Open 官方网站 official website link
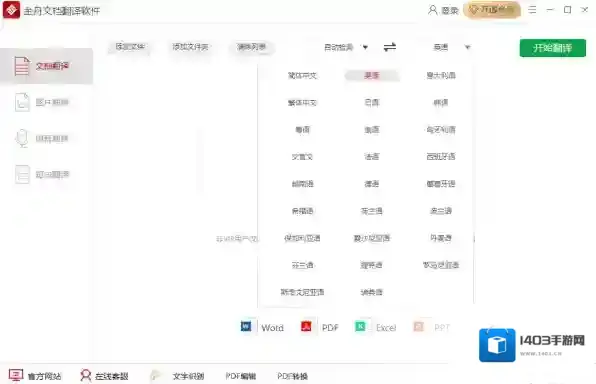The height and width of the screenshot is (384, 596). coord(35,376)
